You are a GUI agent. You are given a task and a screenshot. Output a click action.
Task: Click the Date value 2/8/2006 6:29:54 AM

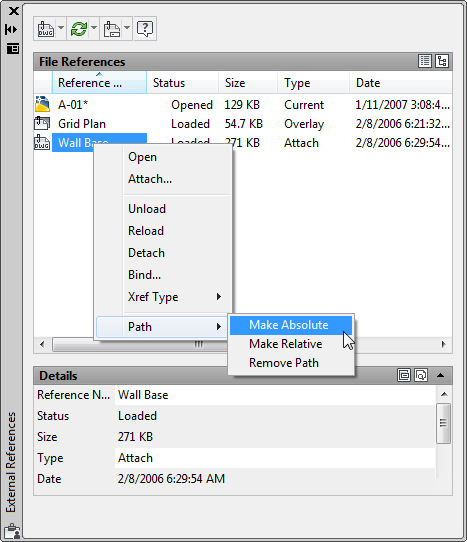coord(171,479)
